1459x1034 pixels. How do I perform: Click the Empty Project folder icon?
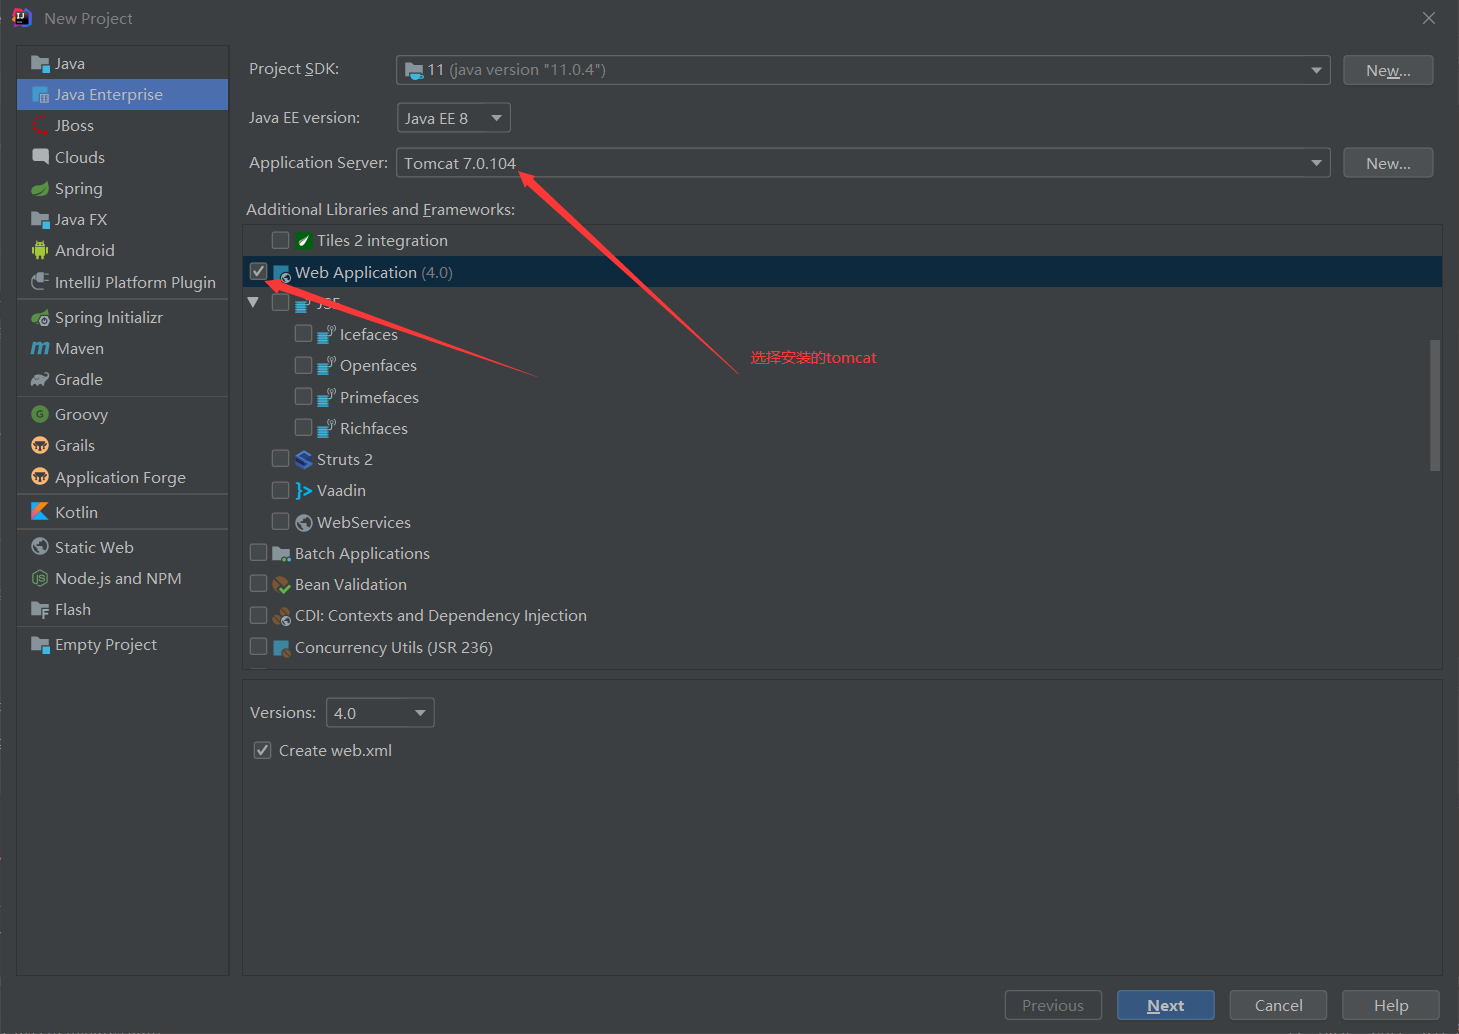click(x=40, y=645)
